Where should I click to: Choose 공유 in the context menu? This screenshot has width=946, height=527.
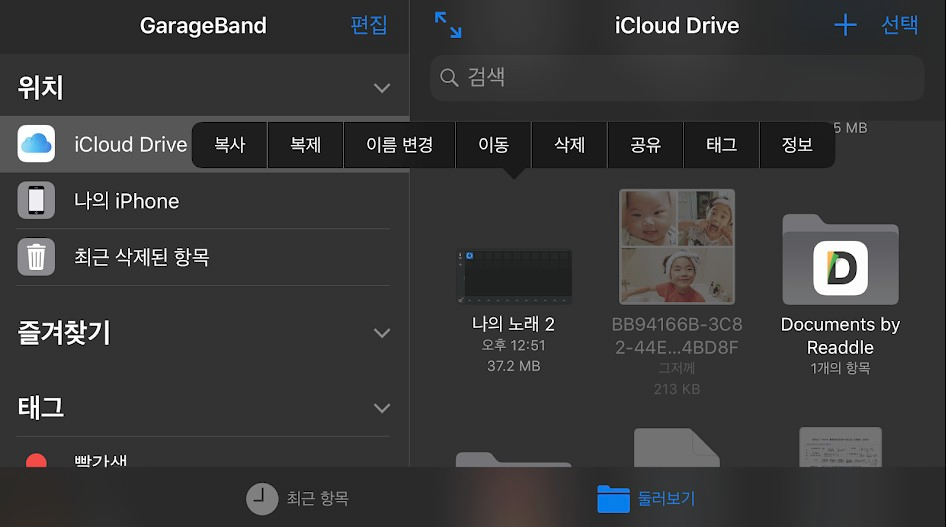click(x=646, y=145)
